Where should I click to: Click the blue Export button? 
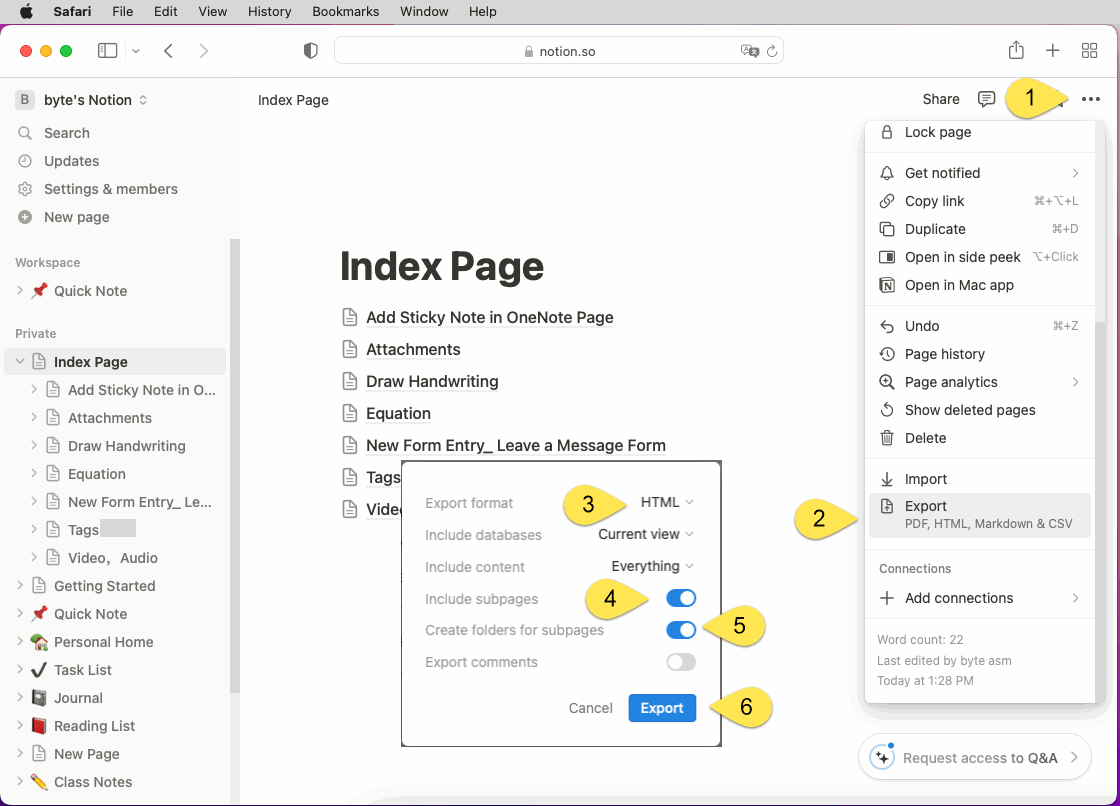click(x=662, y=707)
